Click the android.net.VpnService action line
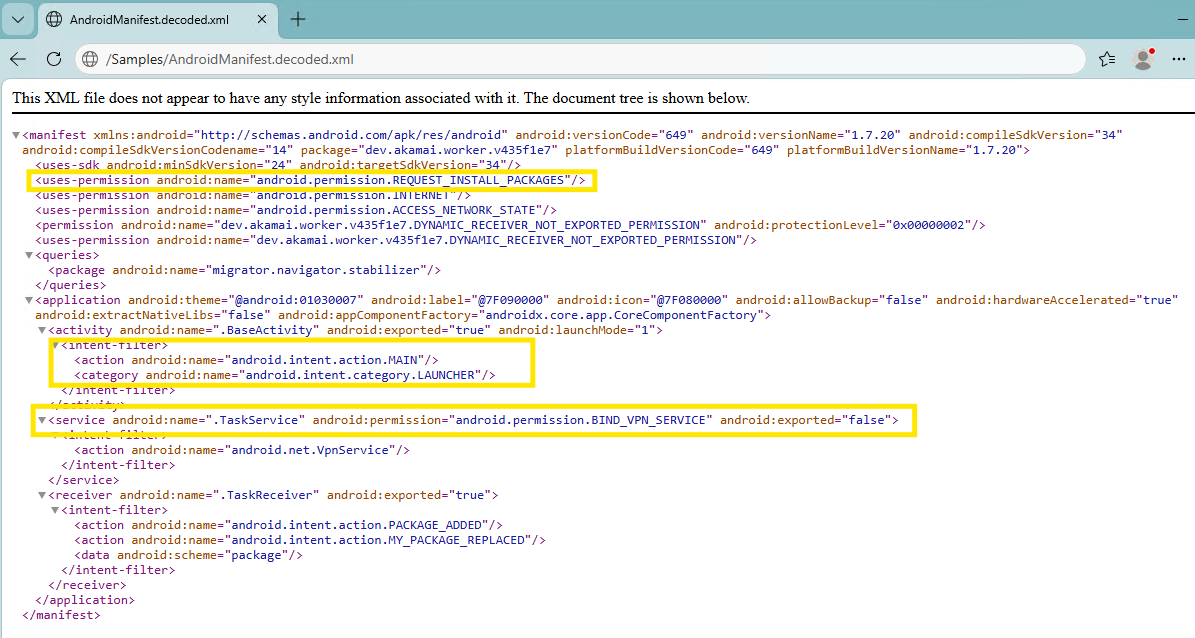This screenshot has width=1195, height=638. pyautogui.click(x=242, y=450)
